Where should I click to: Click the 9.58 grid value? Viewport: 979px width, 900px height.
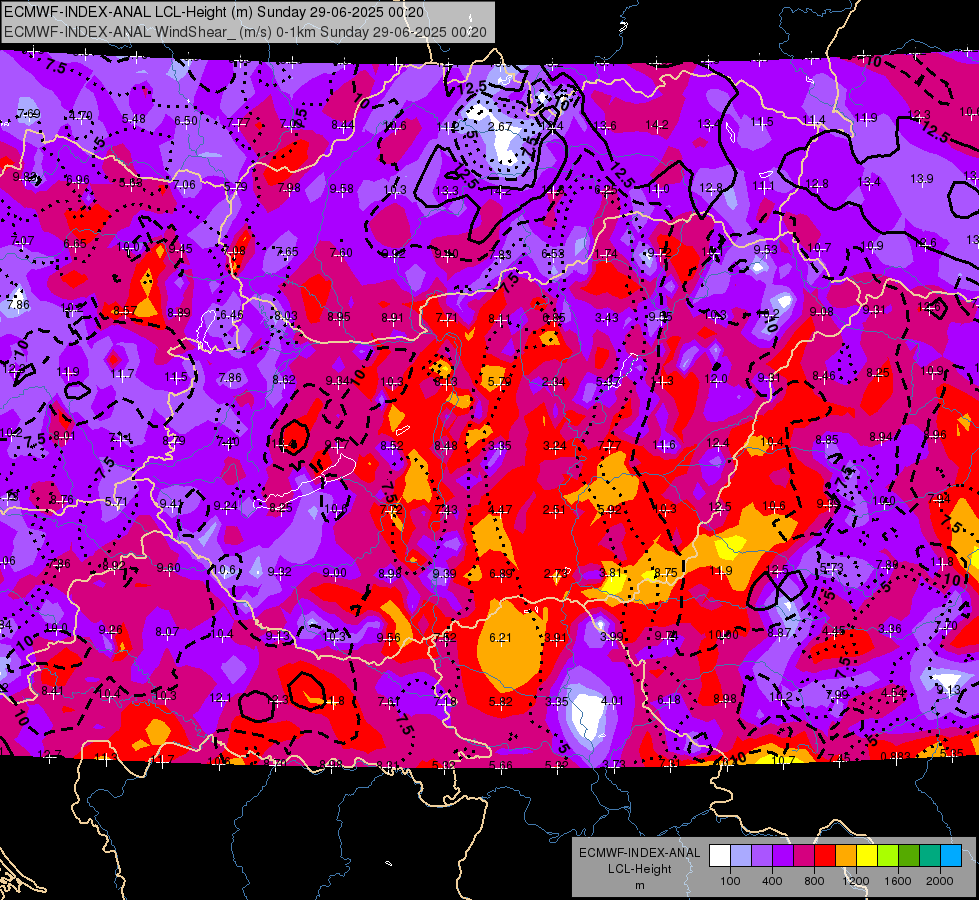[342, 189]
